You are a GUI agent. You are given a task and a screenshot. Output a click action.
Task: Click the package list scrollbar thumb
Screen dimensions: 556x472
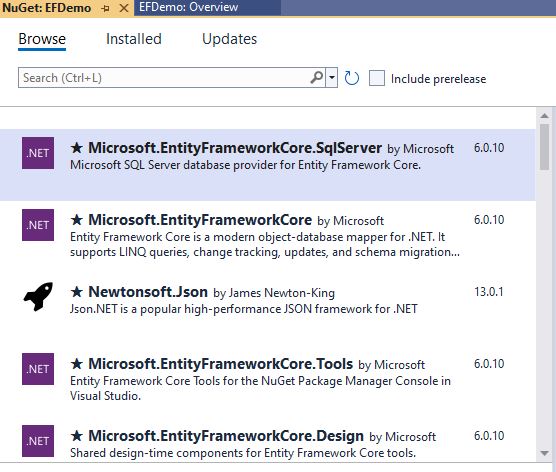(544, 147)
